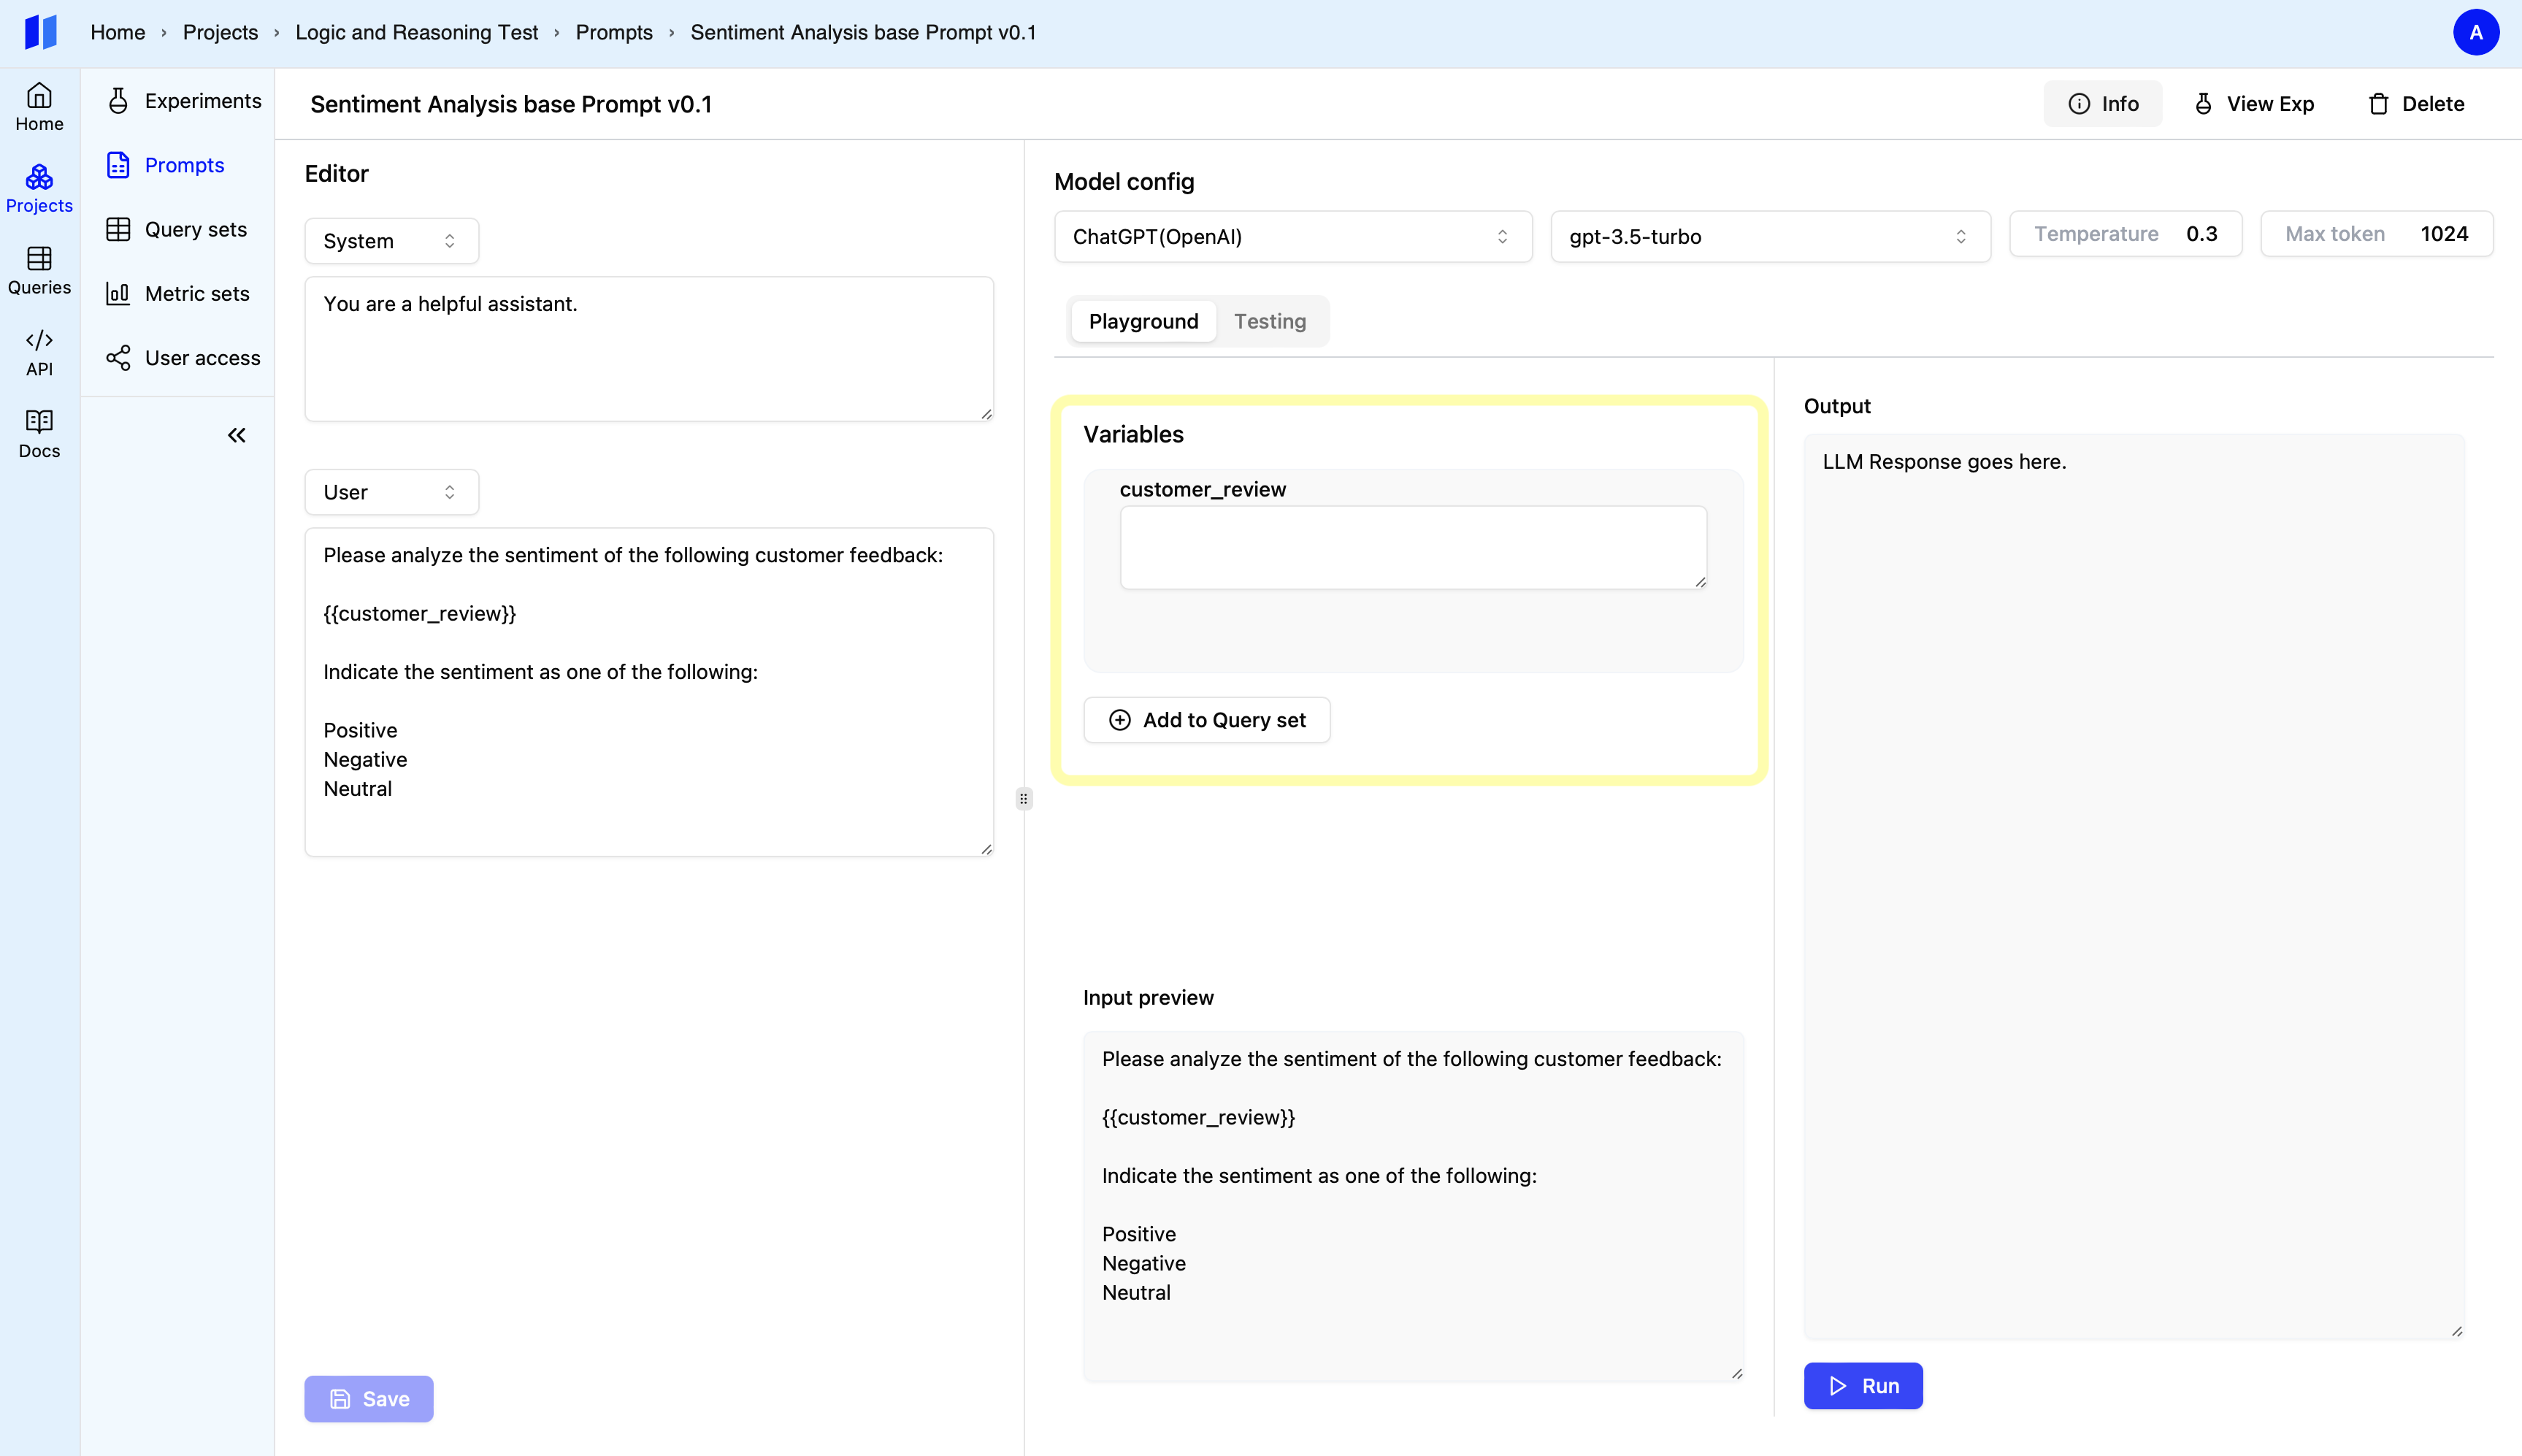
Task: Switch to the Testing tab
Action: pos(1269,321)
